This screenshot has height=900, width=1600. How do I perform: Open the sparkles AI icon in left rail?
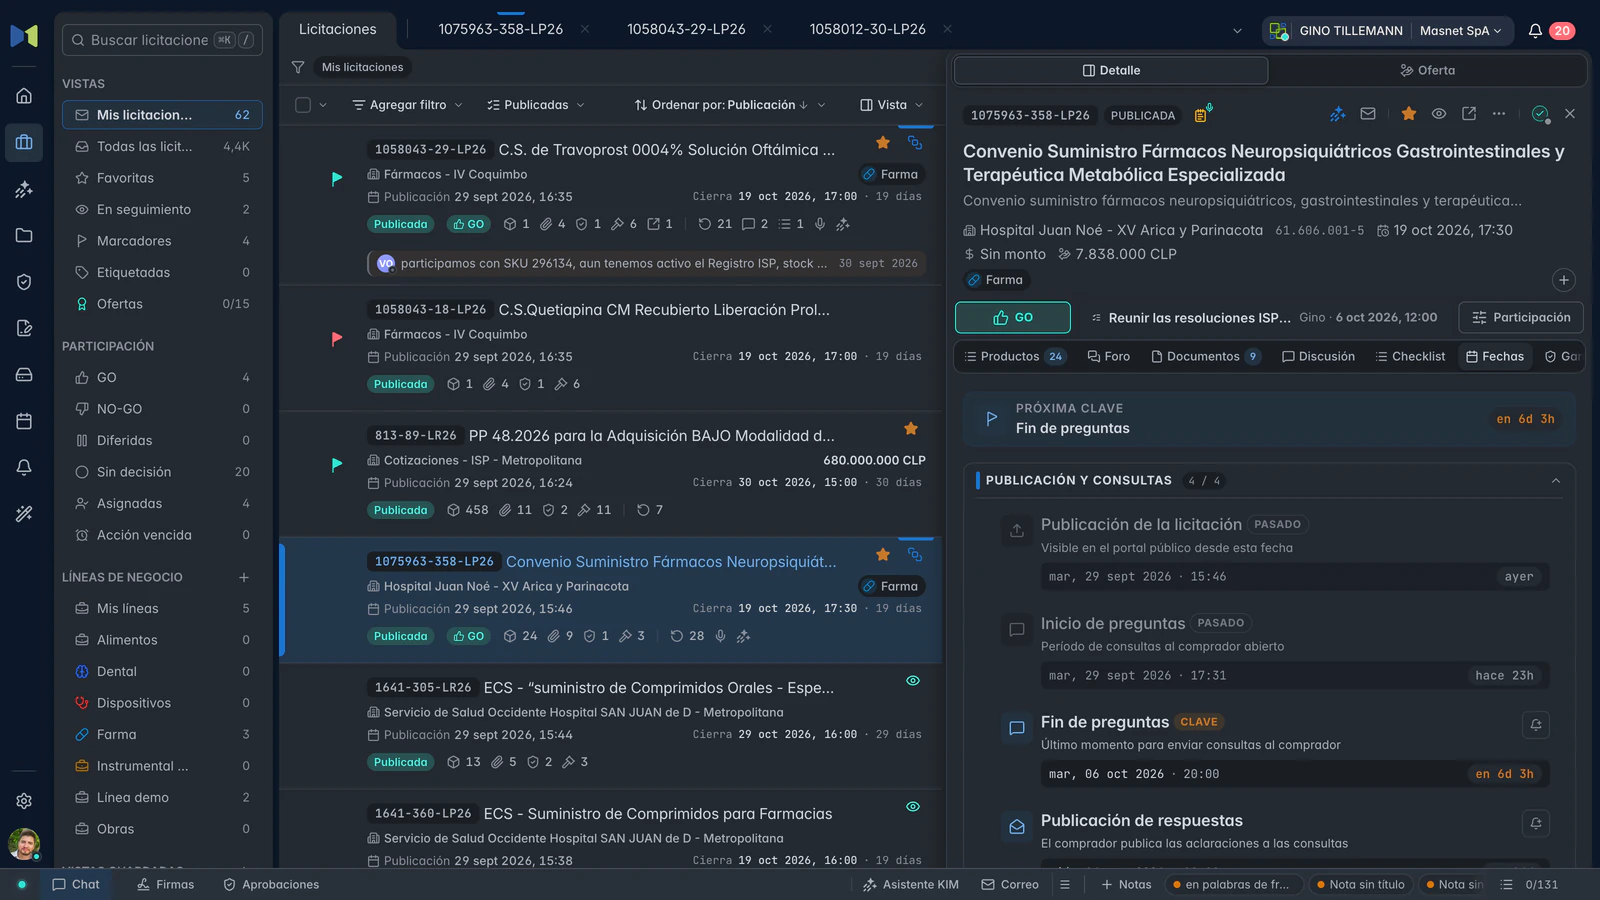coord(24,189)
